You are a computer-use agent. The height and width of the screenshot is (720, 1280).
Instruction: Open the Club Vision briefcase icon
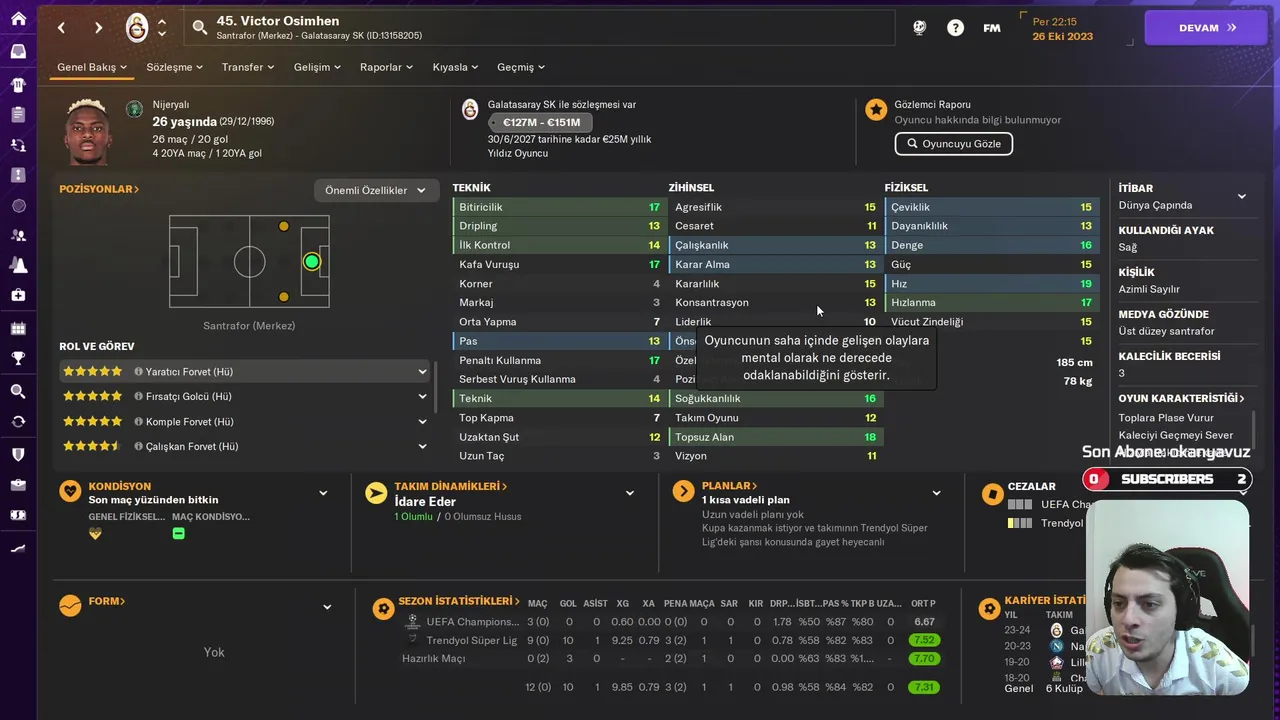click(x=18, y=485)
